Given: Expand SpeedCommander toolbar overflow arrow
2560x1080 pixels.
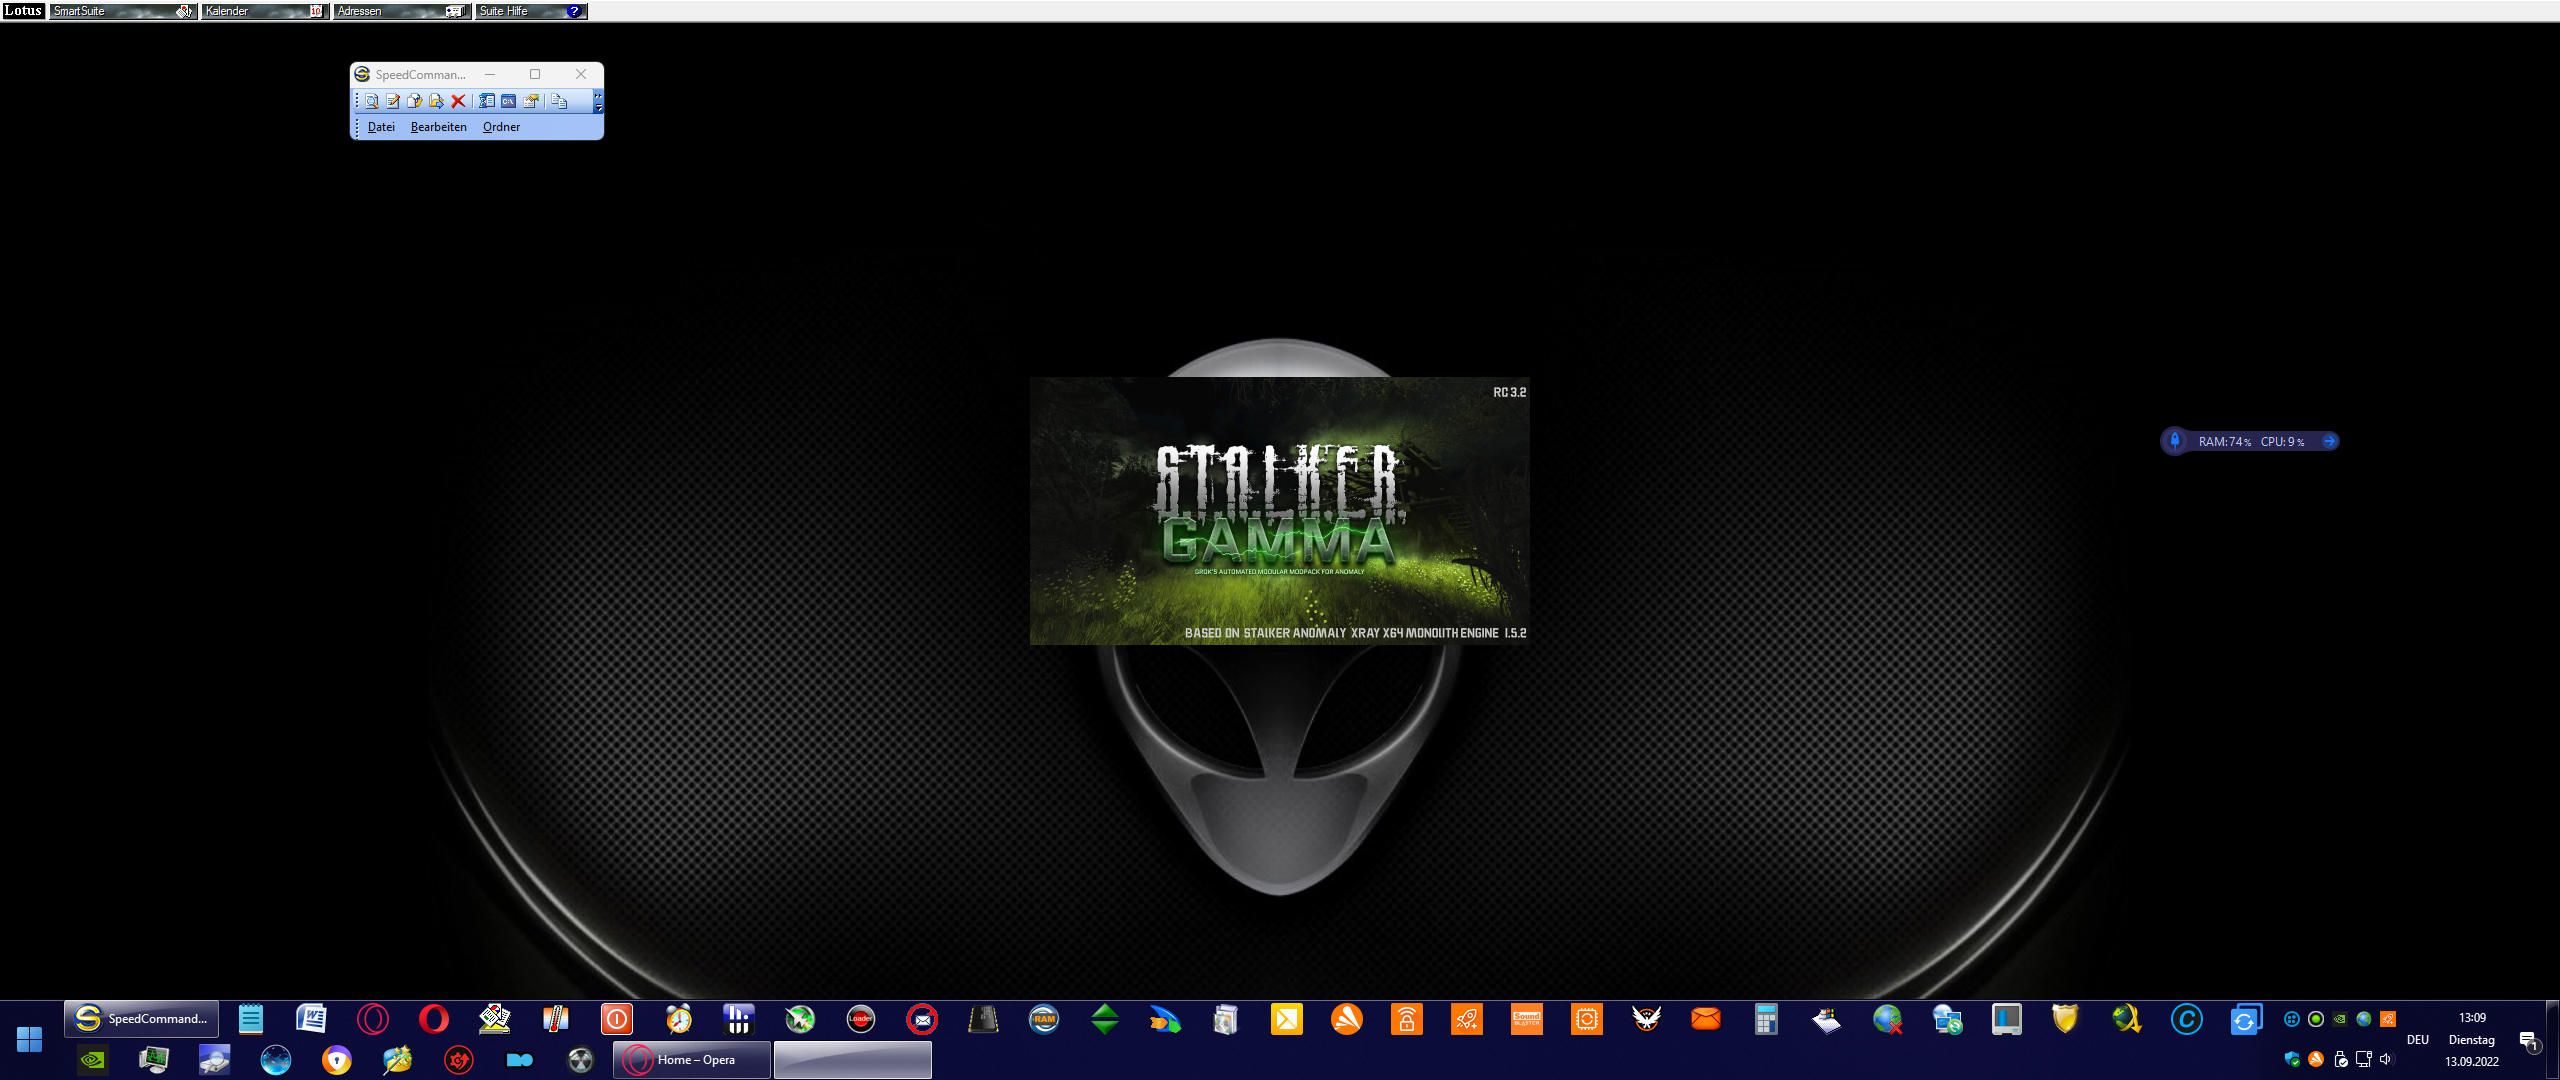Looking at the screenshot, I should 598,101.
